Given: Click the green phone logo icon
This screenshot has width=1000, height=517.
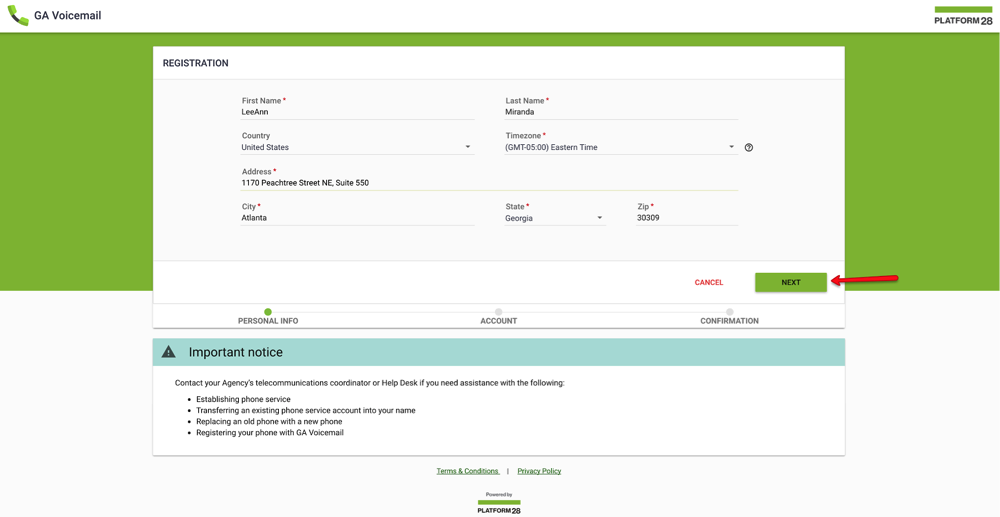Looking at the screenshot, I should (x=18, y=15).
